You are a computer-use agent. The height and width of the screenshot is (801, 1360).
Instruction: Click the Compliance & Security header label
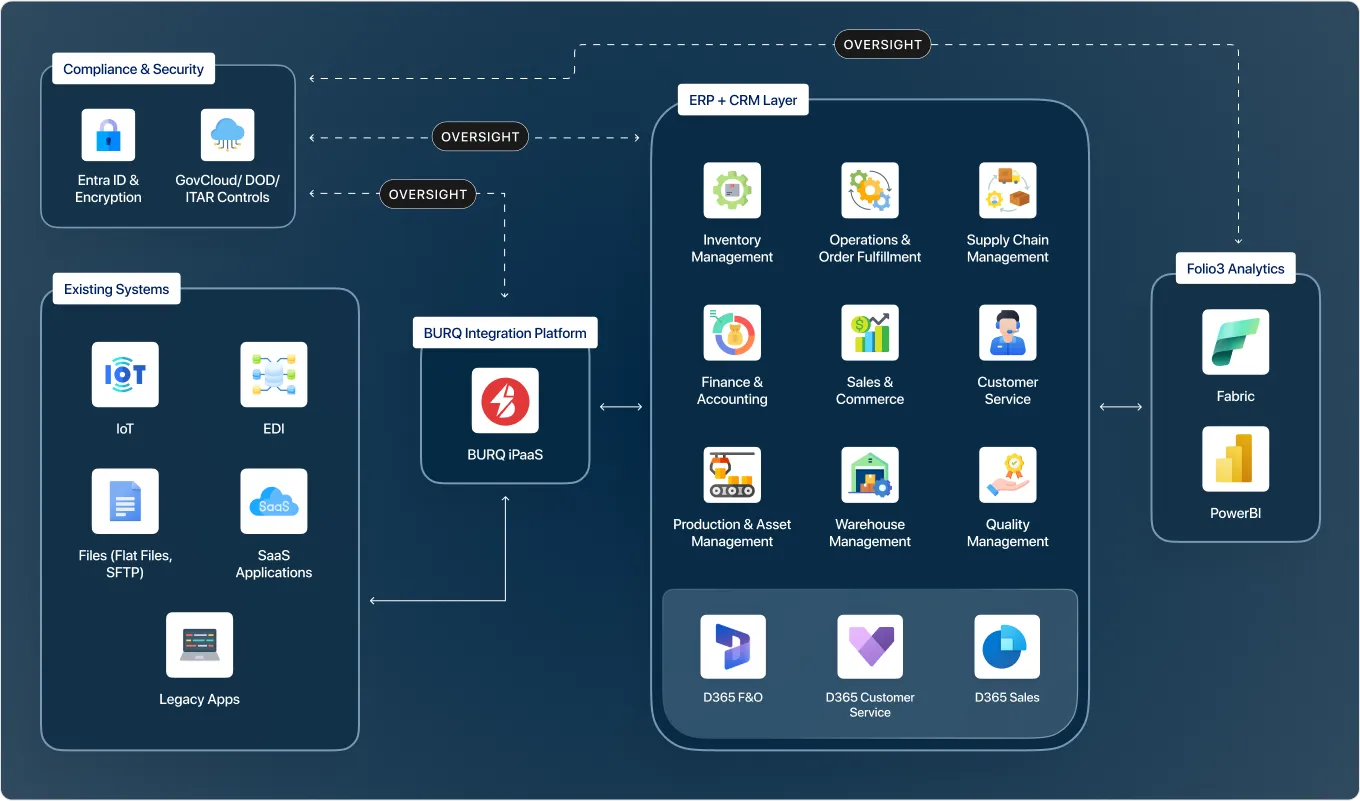pyautogui.click(x=133, y=69)
